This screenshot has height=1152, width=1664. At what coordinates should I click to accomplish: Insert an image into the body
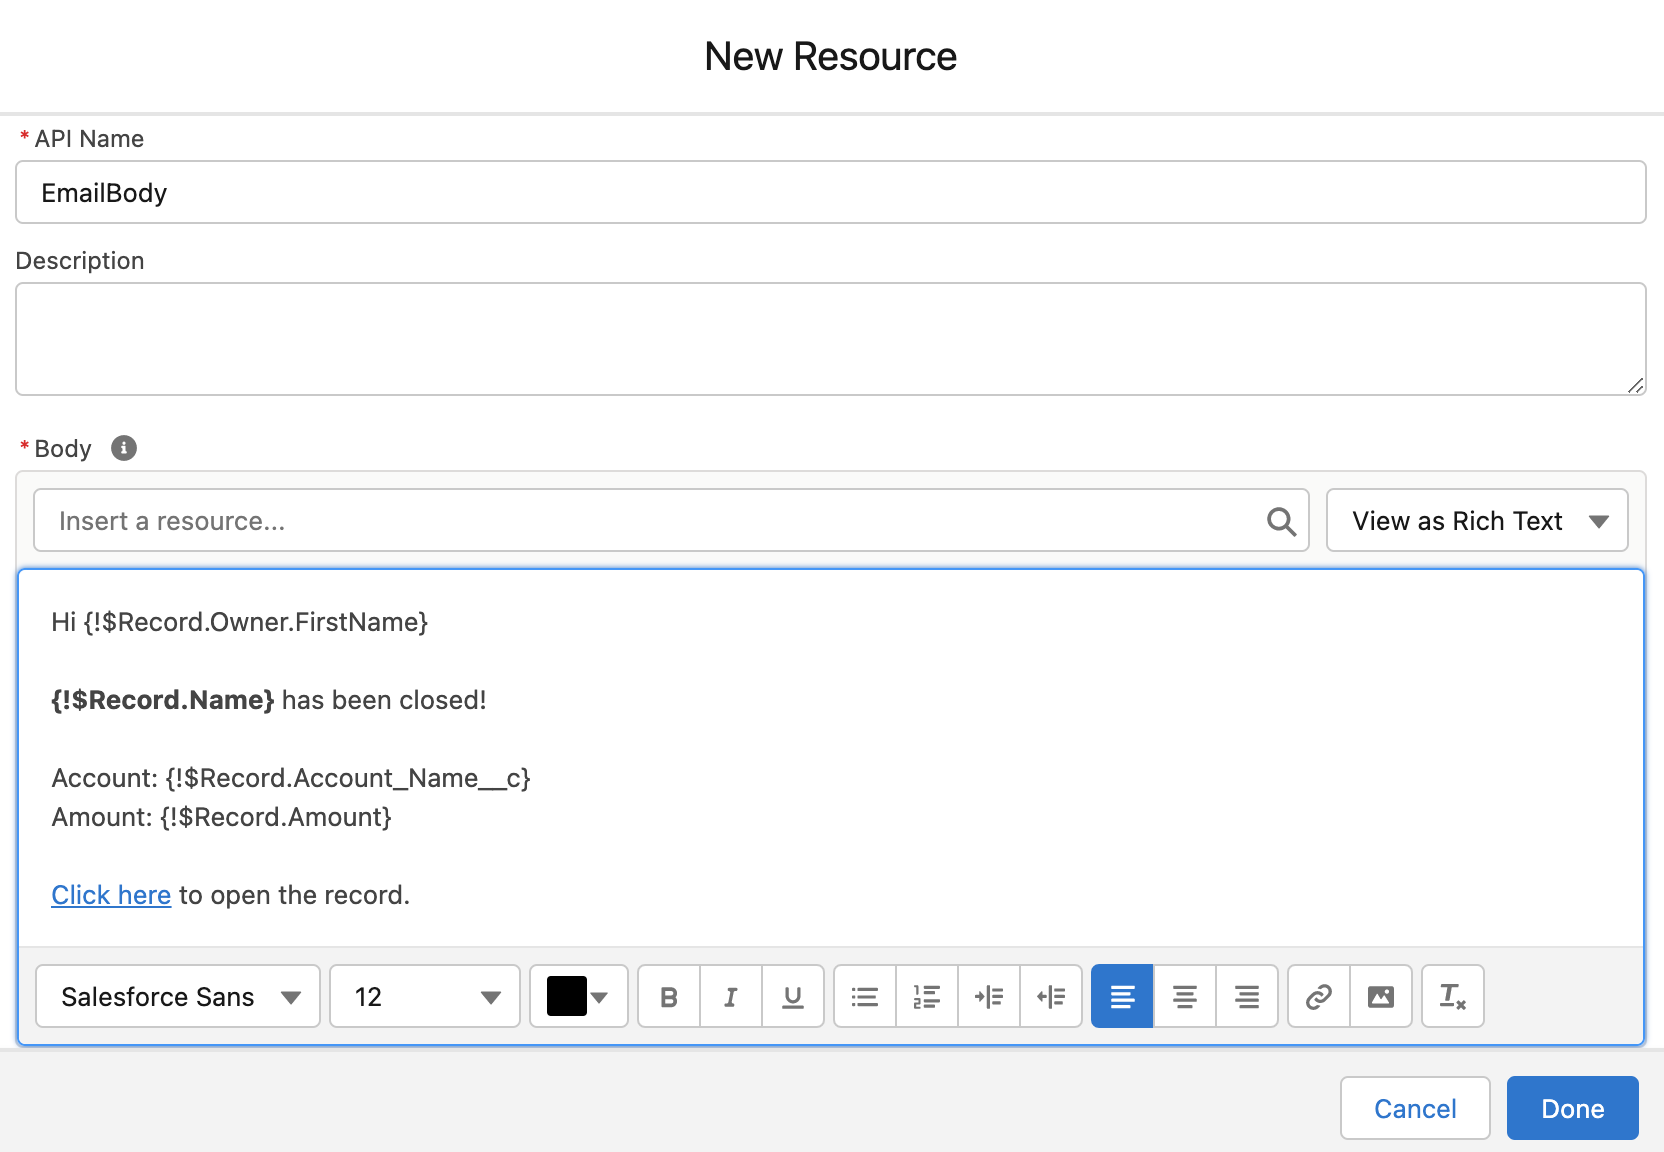click(x=1381, y=996)
